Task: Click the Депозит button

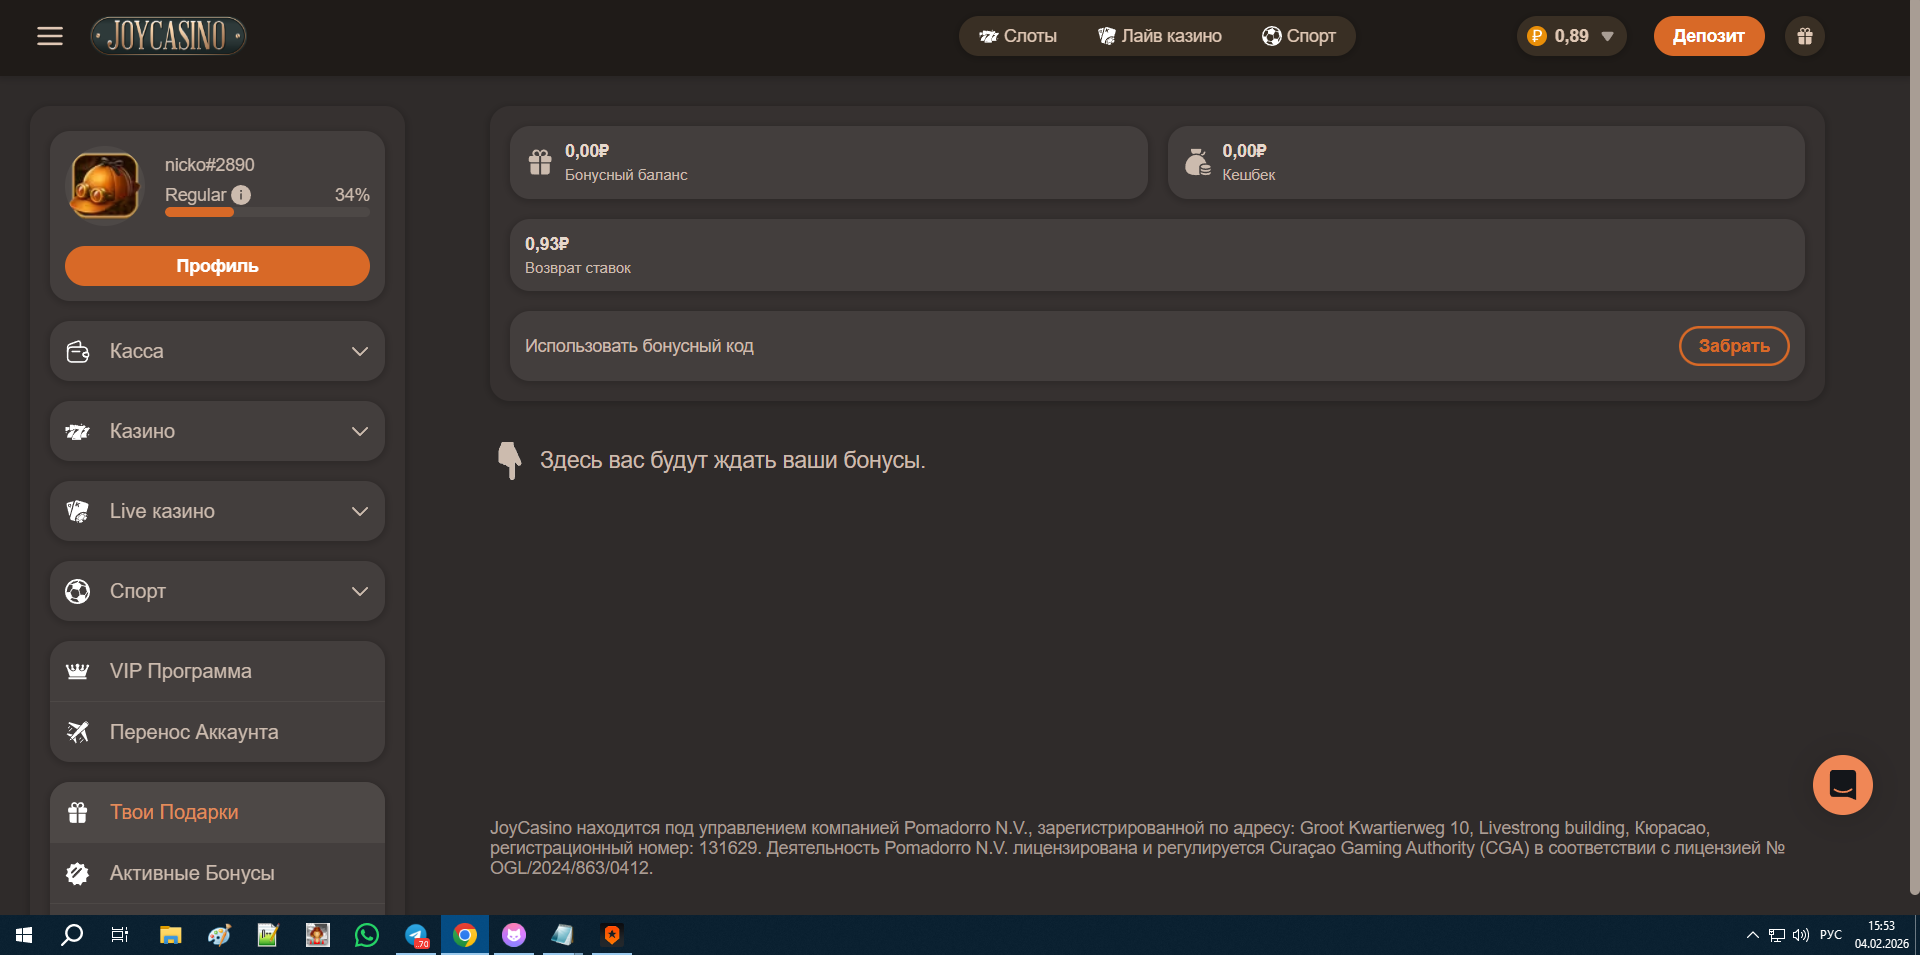Action: tap(1708, 36)
